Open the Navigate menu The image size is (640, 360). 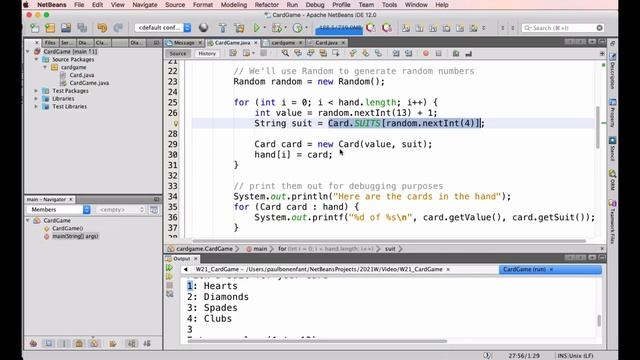coord(145,5)
